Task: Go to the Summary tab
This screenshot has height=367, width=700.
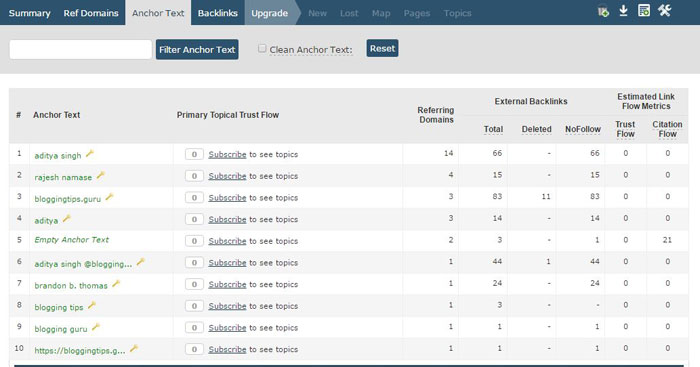Action: [x=29, y=13]
